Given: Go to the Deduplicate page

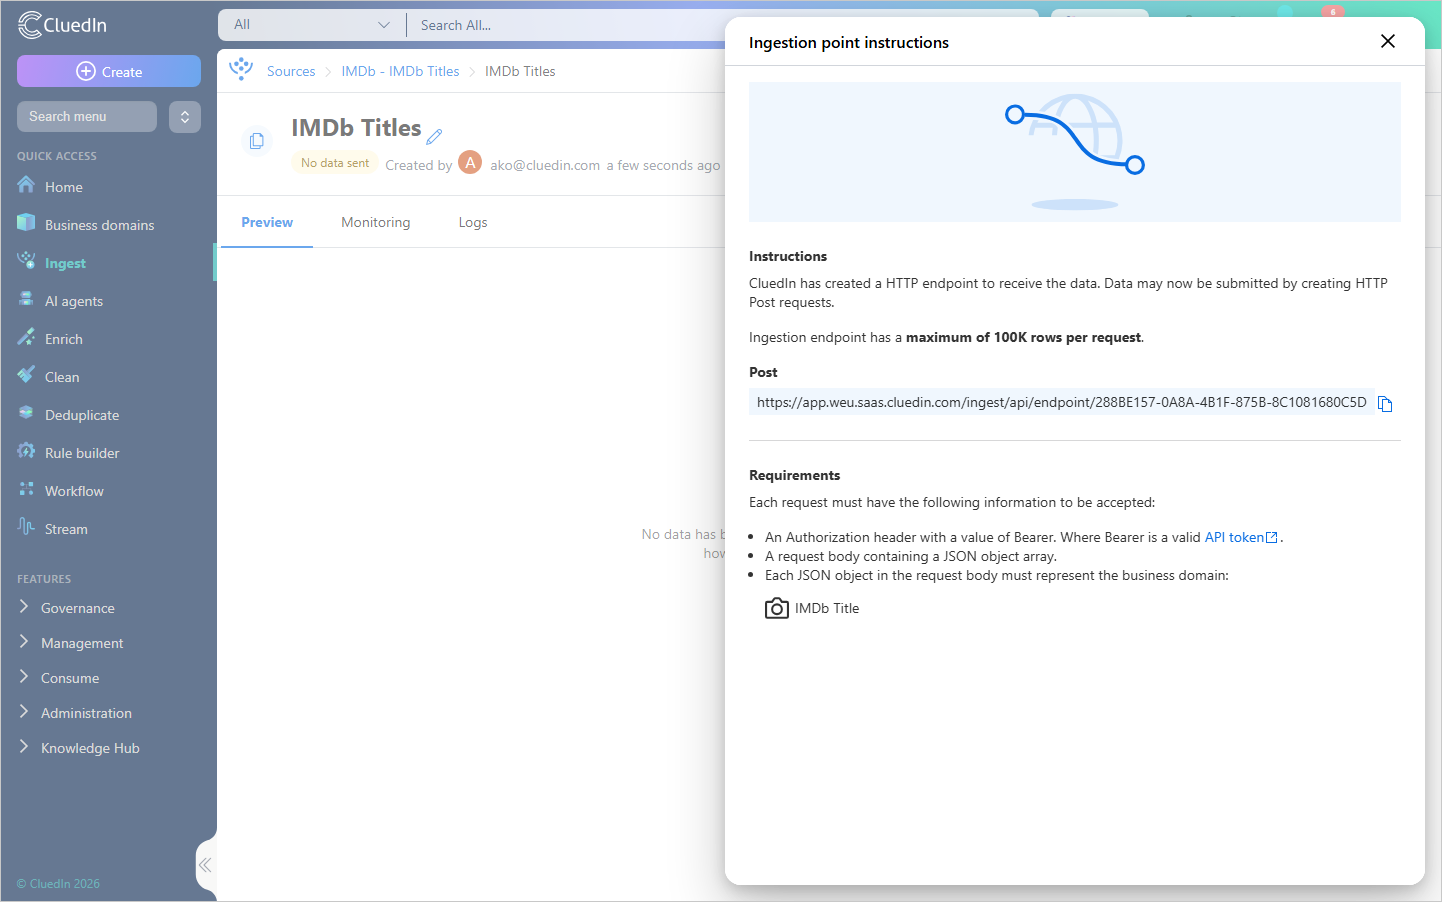Looking at the screenshot, I should pos(81,415).
